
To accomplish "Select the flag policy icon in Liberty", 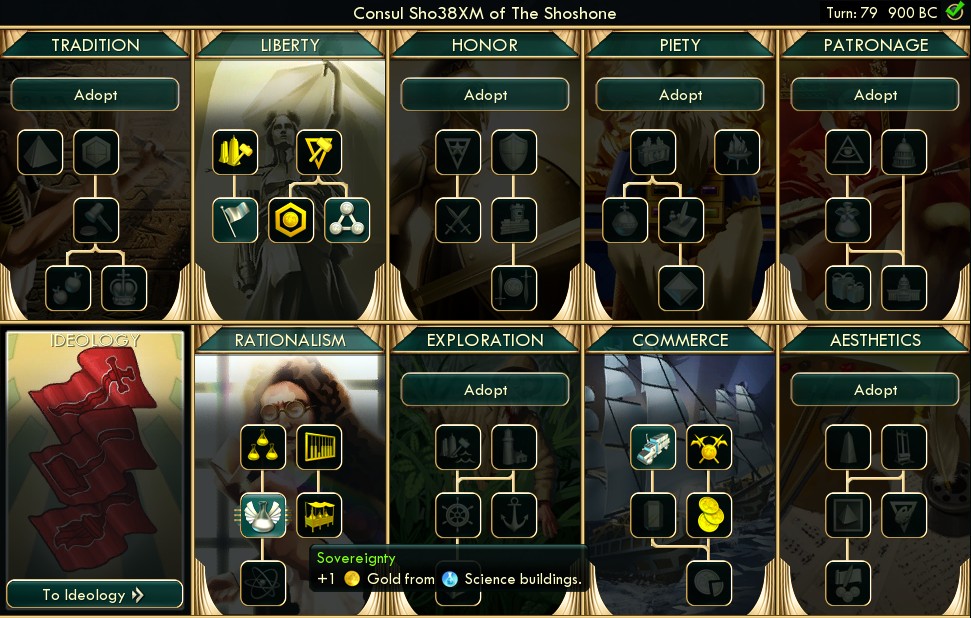I will pyautogui.click(x=235, y=220).
